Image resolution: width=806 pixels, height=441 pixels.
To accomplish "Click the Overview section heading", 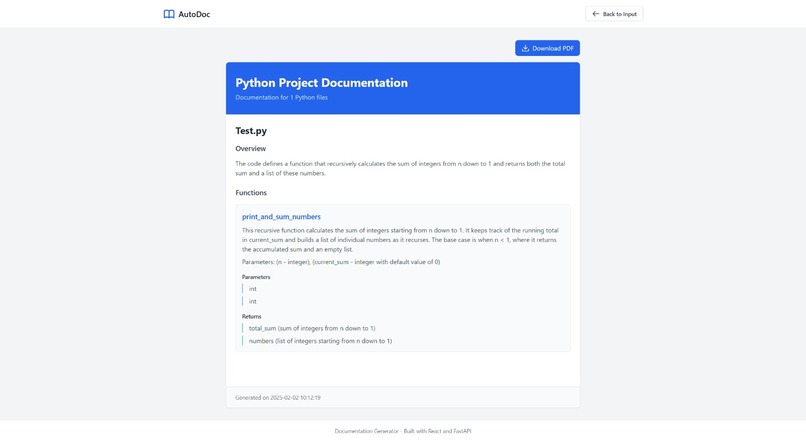I will point(250,149).
